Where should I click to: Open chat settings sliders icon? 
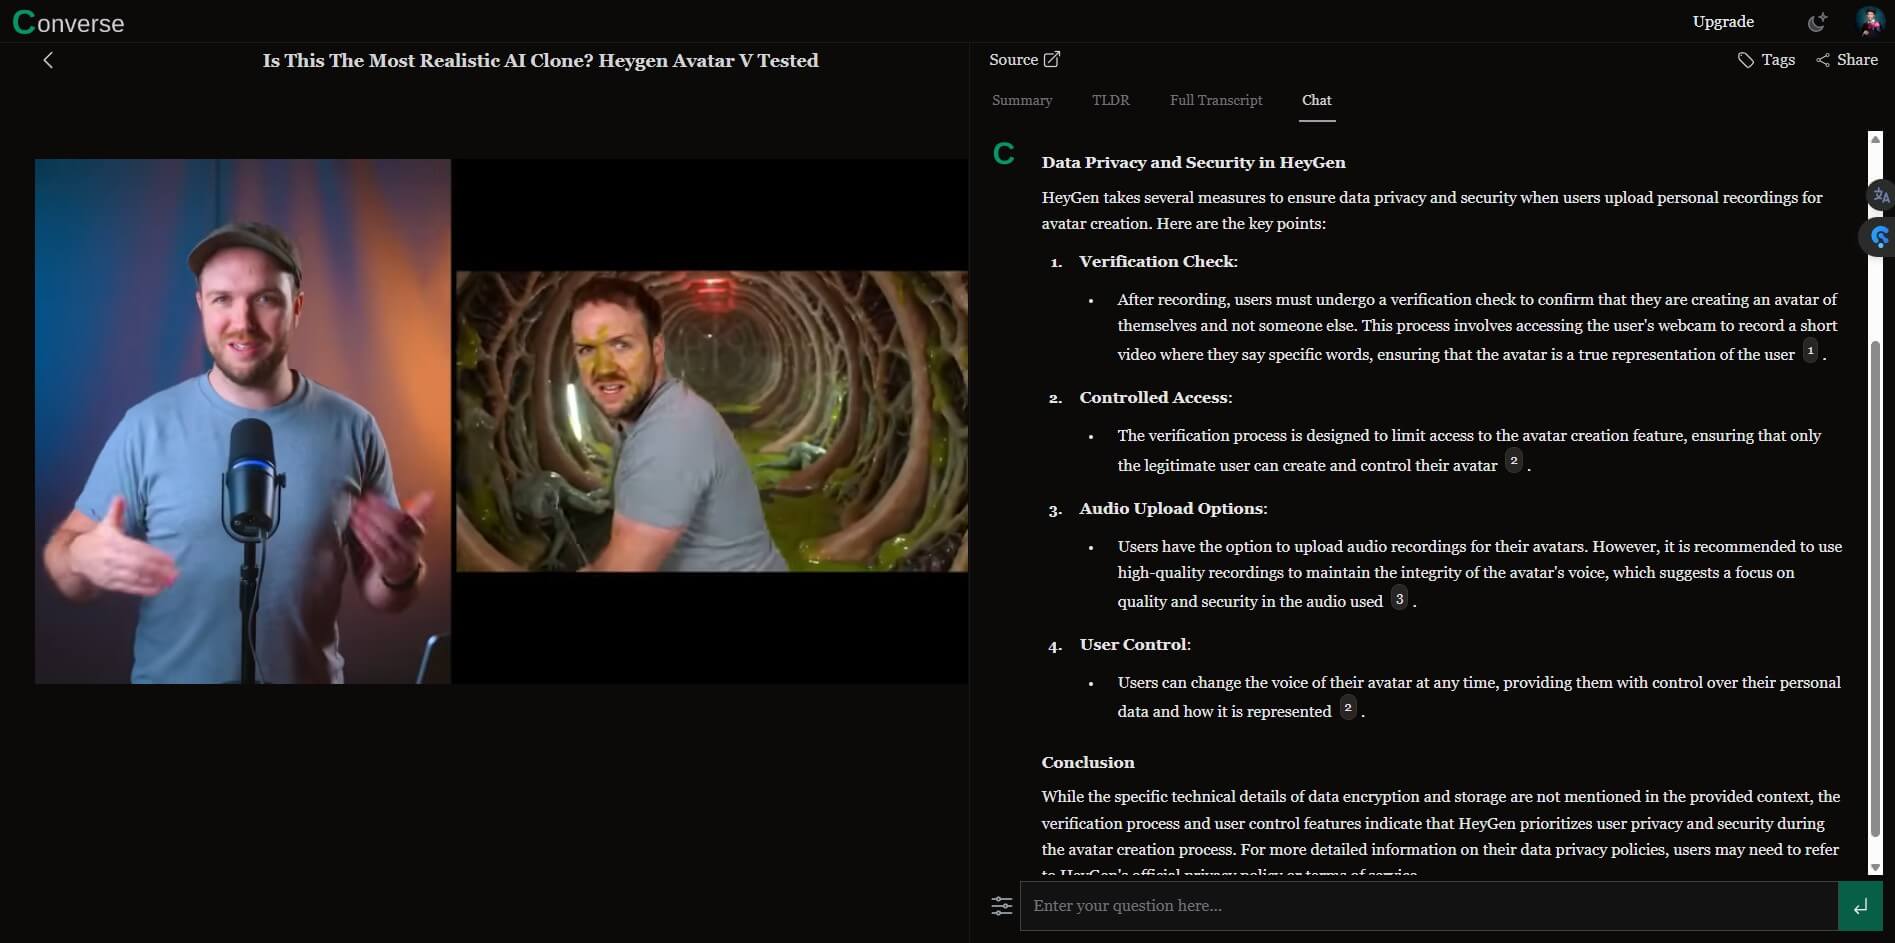[1001, 906]
